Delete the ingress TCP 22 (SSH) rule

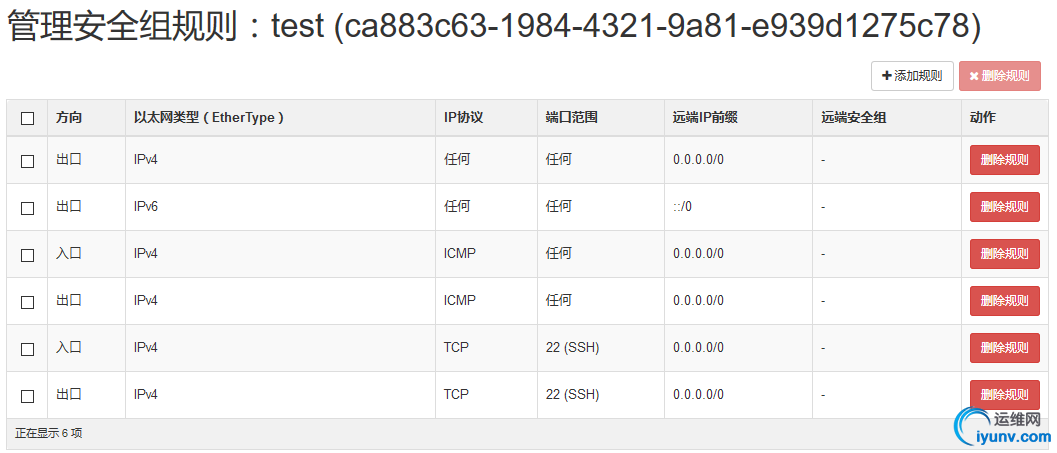pyautogui.click(x=1004, y=348)
